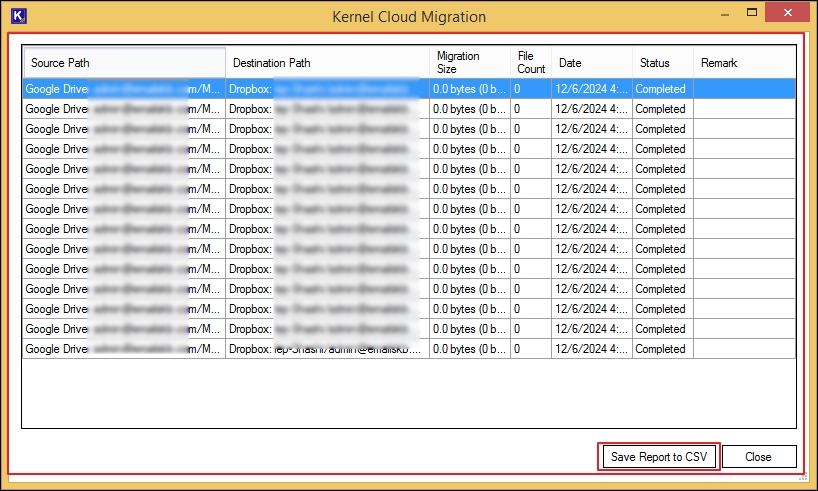The height and width of the screenshot is (491, 818).
Task: Click the 12/6/2024 date in highlighted row
Action: pos(592,89)
